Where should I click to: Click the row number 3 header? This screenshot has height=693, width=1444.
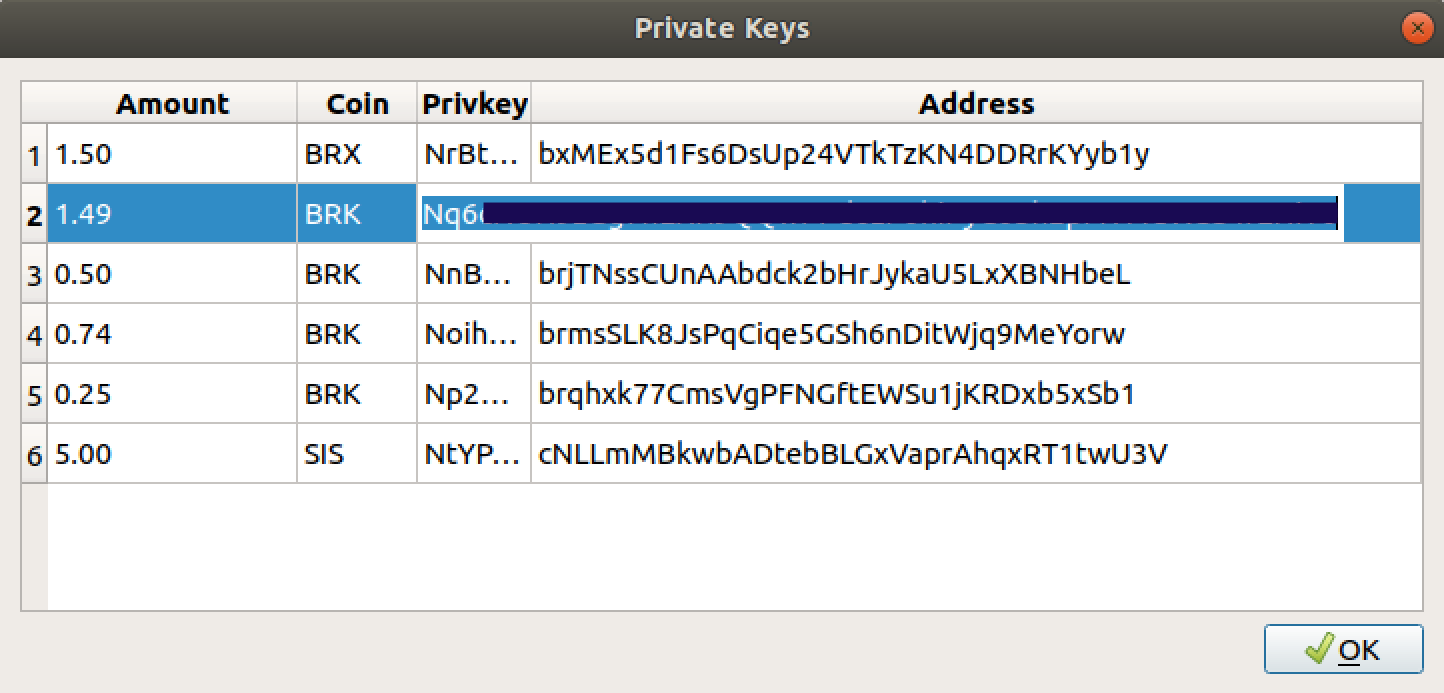click(x=33, y=273)
